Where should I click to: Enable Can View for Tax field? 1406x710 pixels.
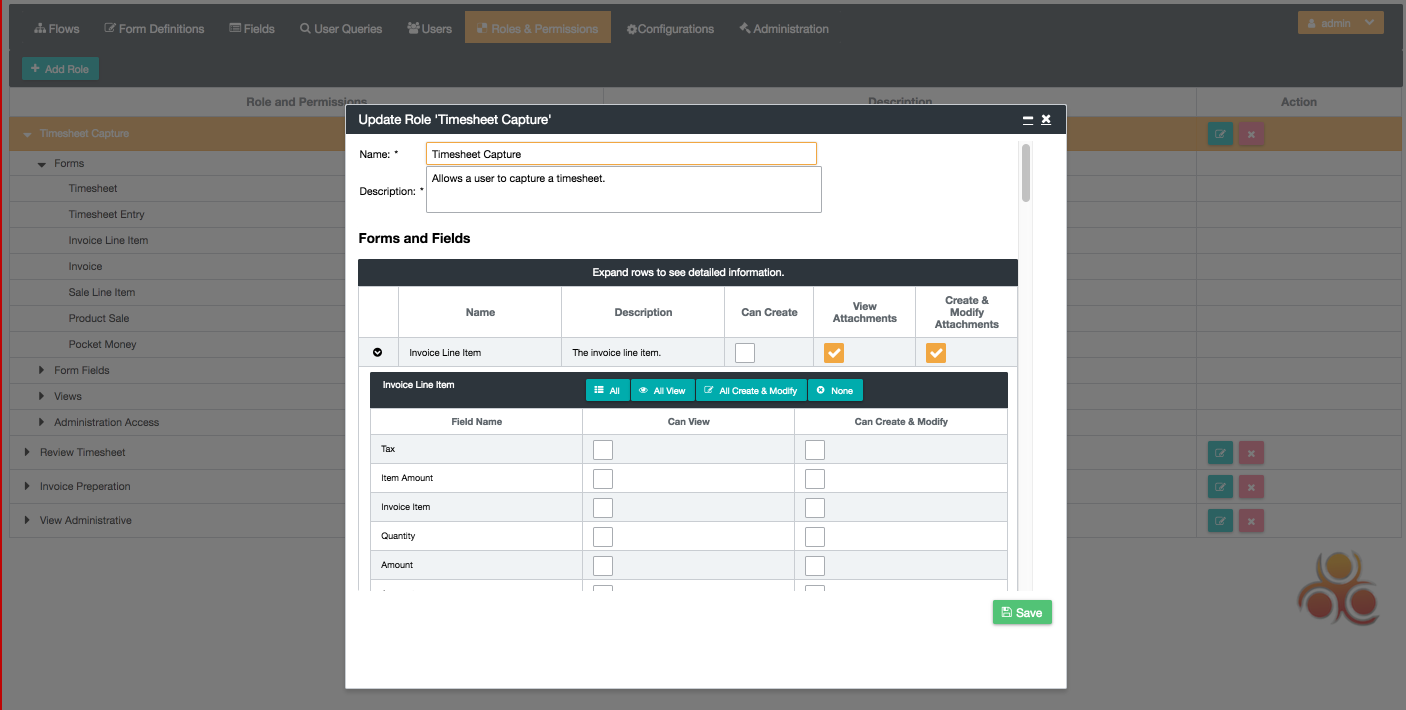[x=603, y=450]
